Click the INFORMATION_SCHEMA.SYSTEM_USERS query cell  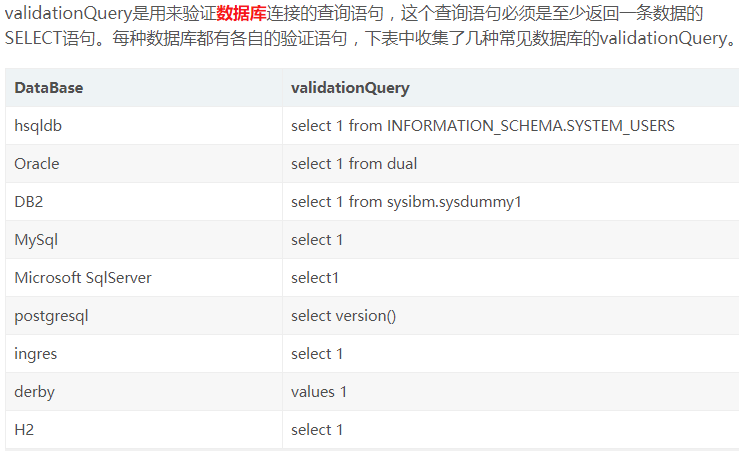coord(511,126)
